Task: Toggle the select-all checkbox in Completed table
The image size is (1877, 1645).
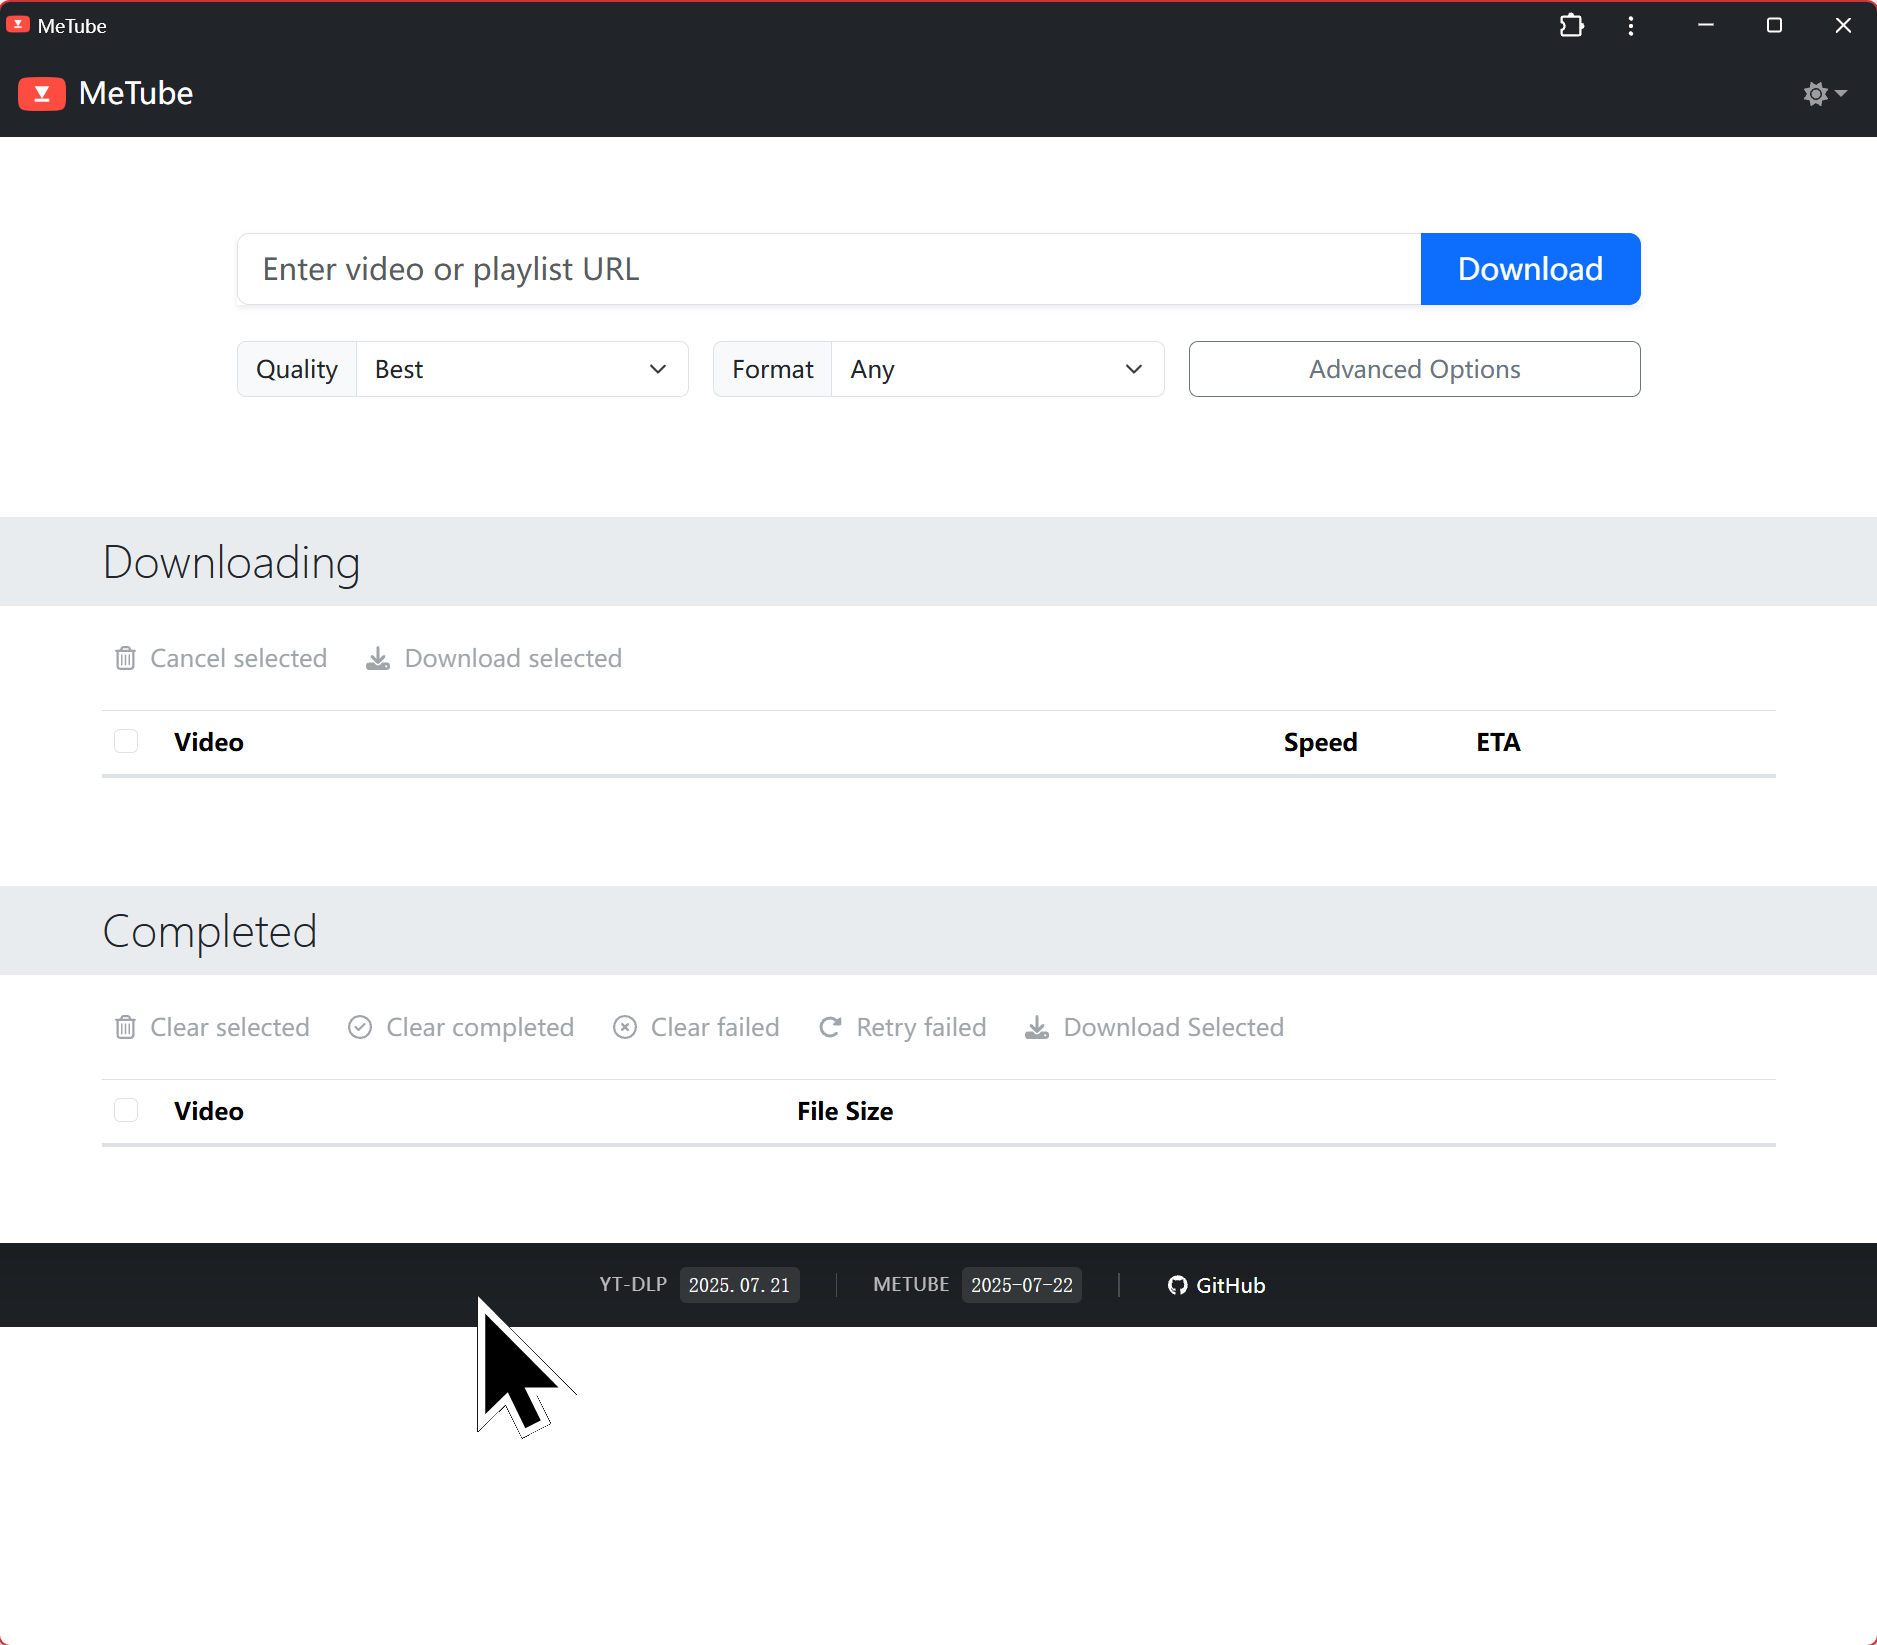Action: coord(126,1110)
